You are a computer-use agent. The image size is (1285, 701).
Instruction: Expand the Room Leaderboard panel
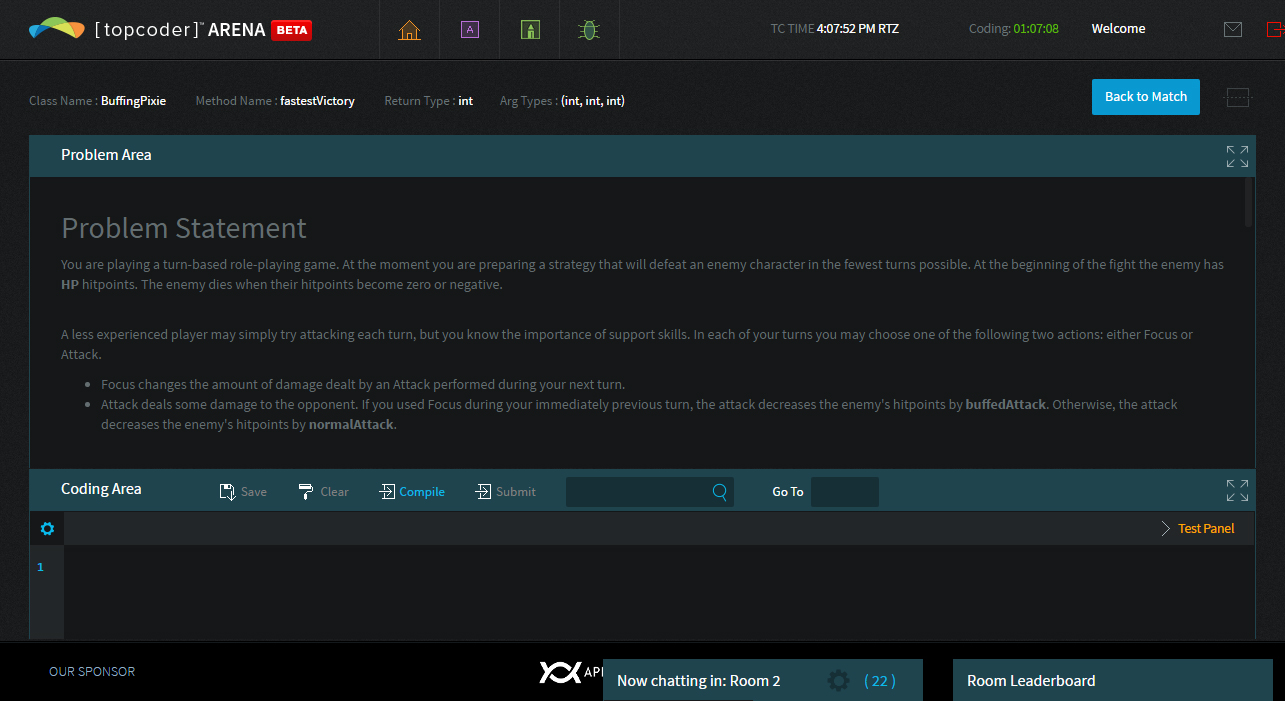point(1111,681)
